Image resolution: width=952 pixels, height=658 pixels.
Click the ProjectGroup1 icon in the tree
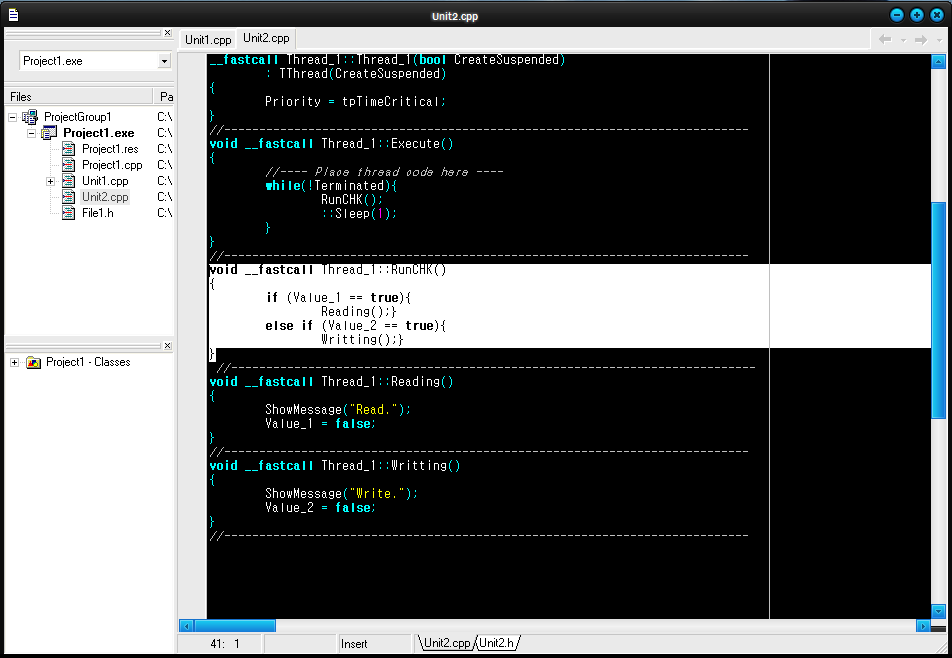30,117
